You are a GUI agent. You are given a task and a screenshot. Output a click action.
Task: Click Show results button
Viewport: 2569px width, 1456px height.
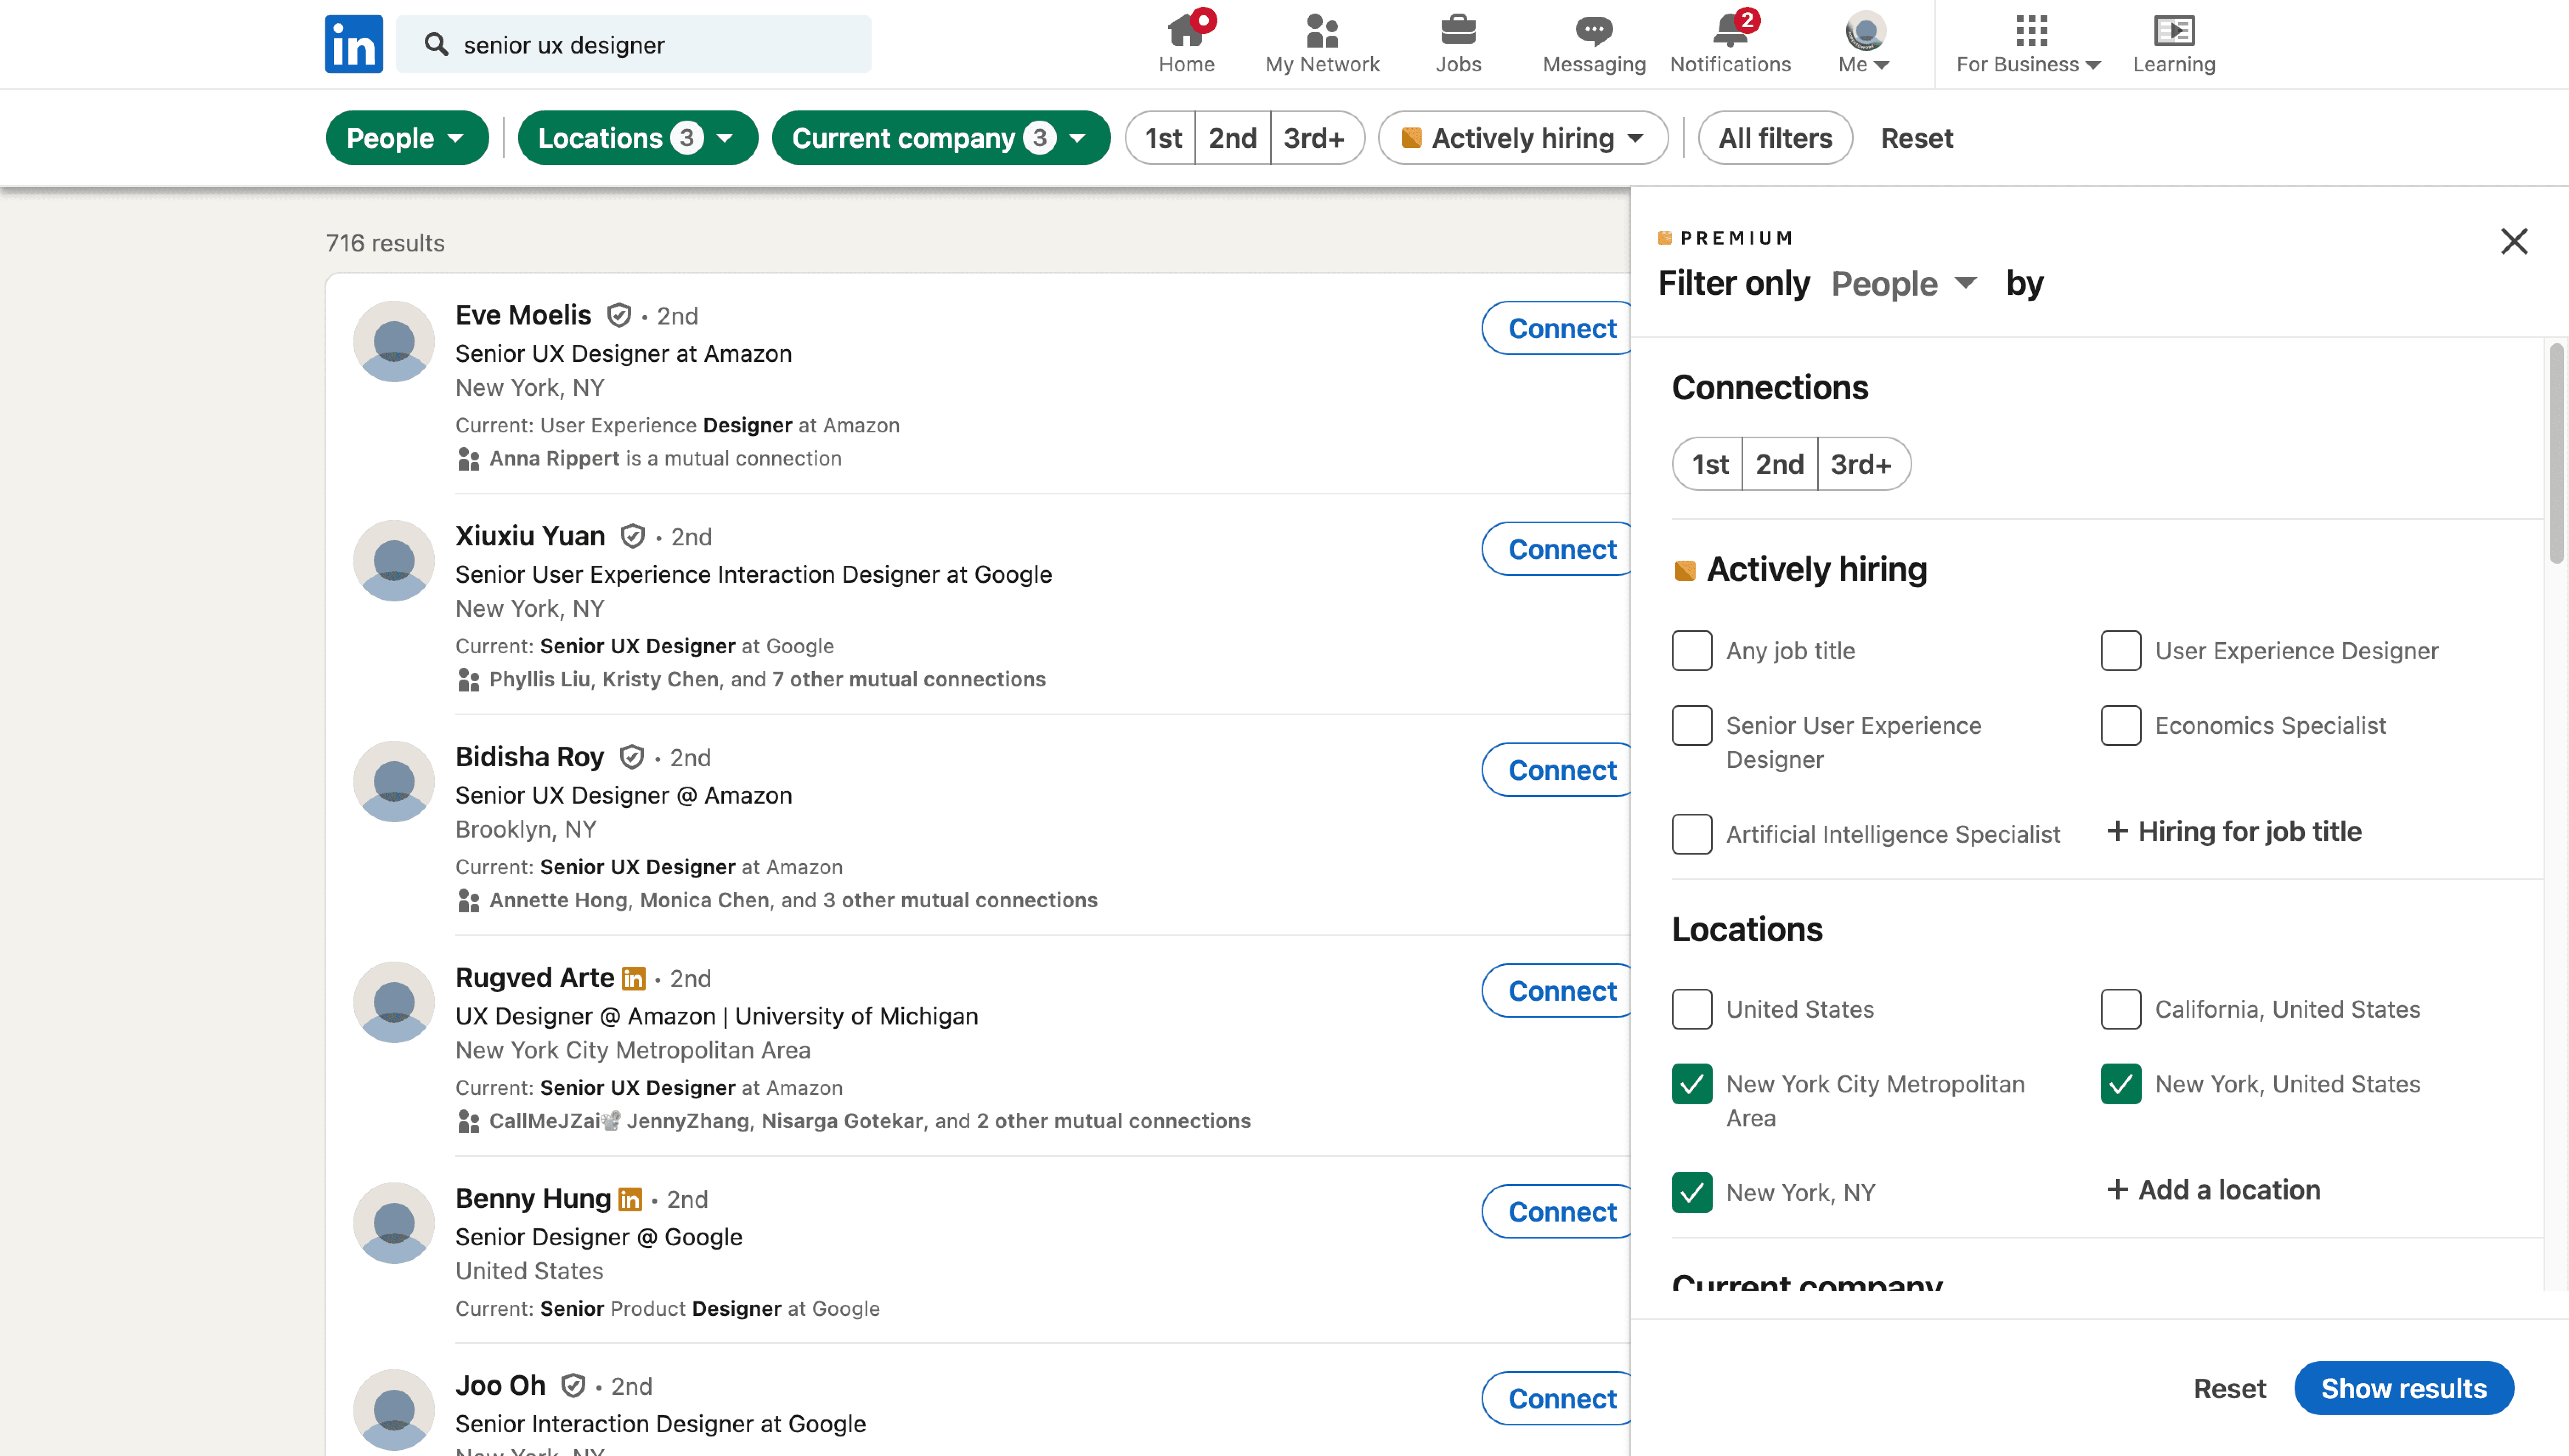click(x=2404, y=1388)
